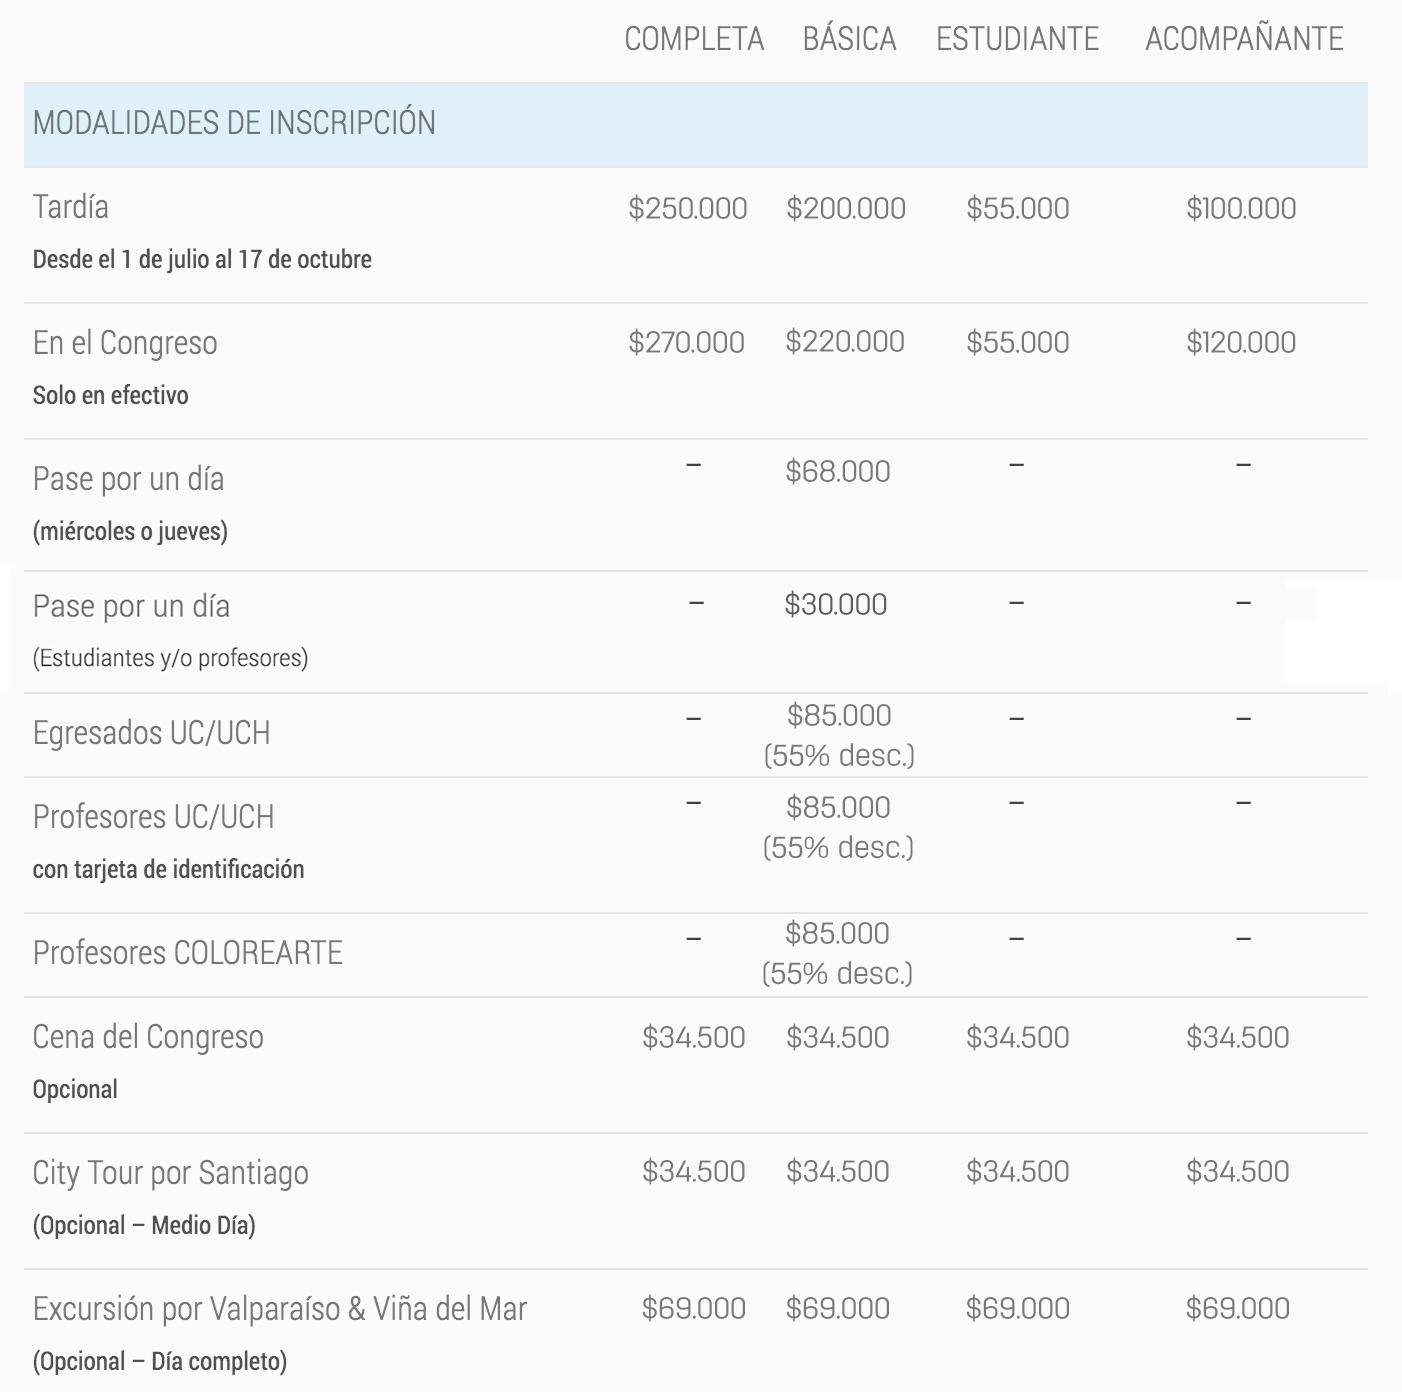1402x1392 pixels.
Task: Click Cena del Congreso Completa $34.500 price
Action: point(694,1037)
